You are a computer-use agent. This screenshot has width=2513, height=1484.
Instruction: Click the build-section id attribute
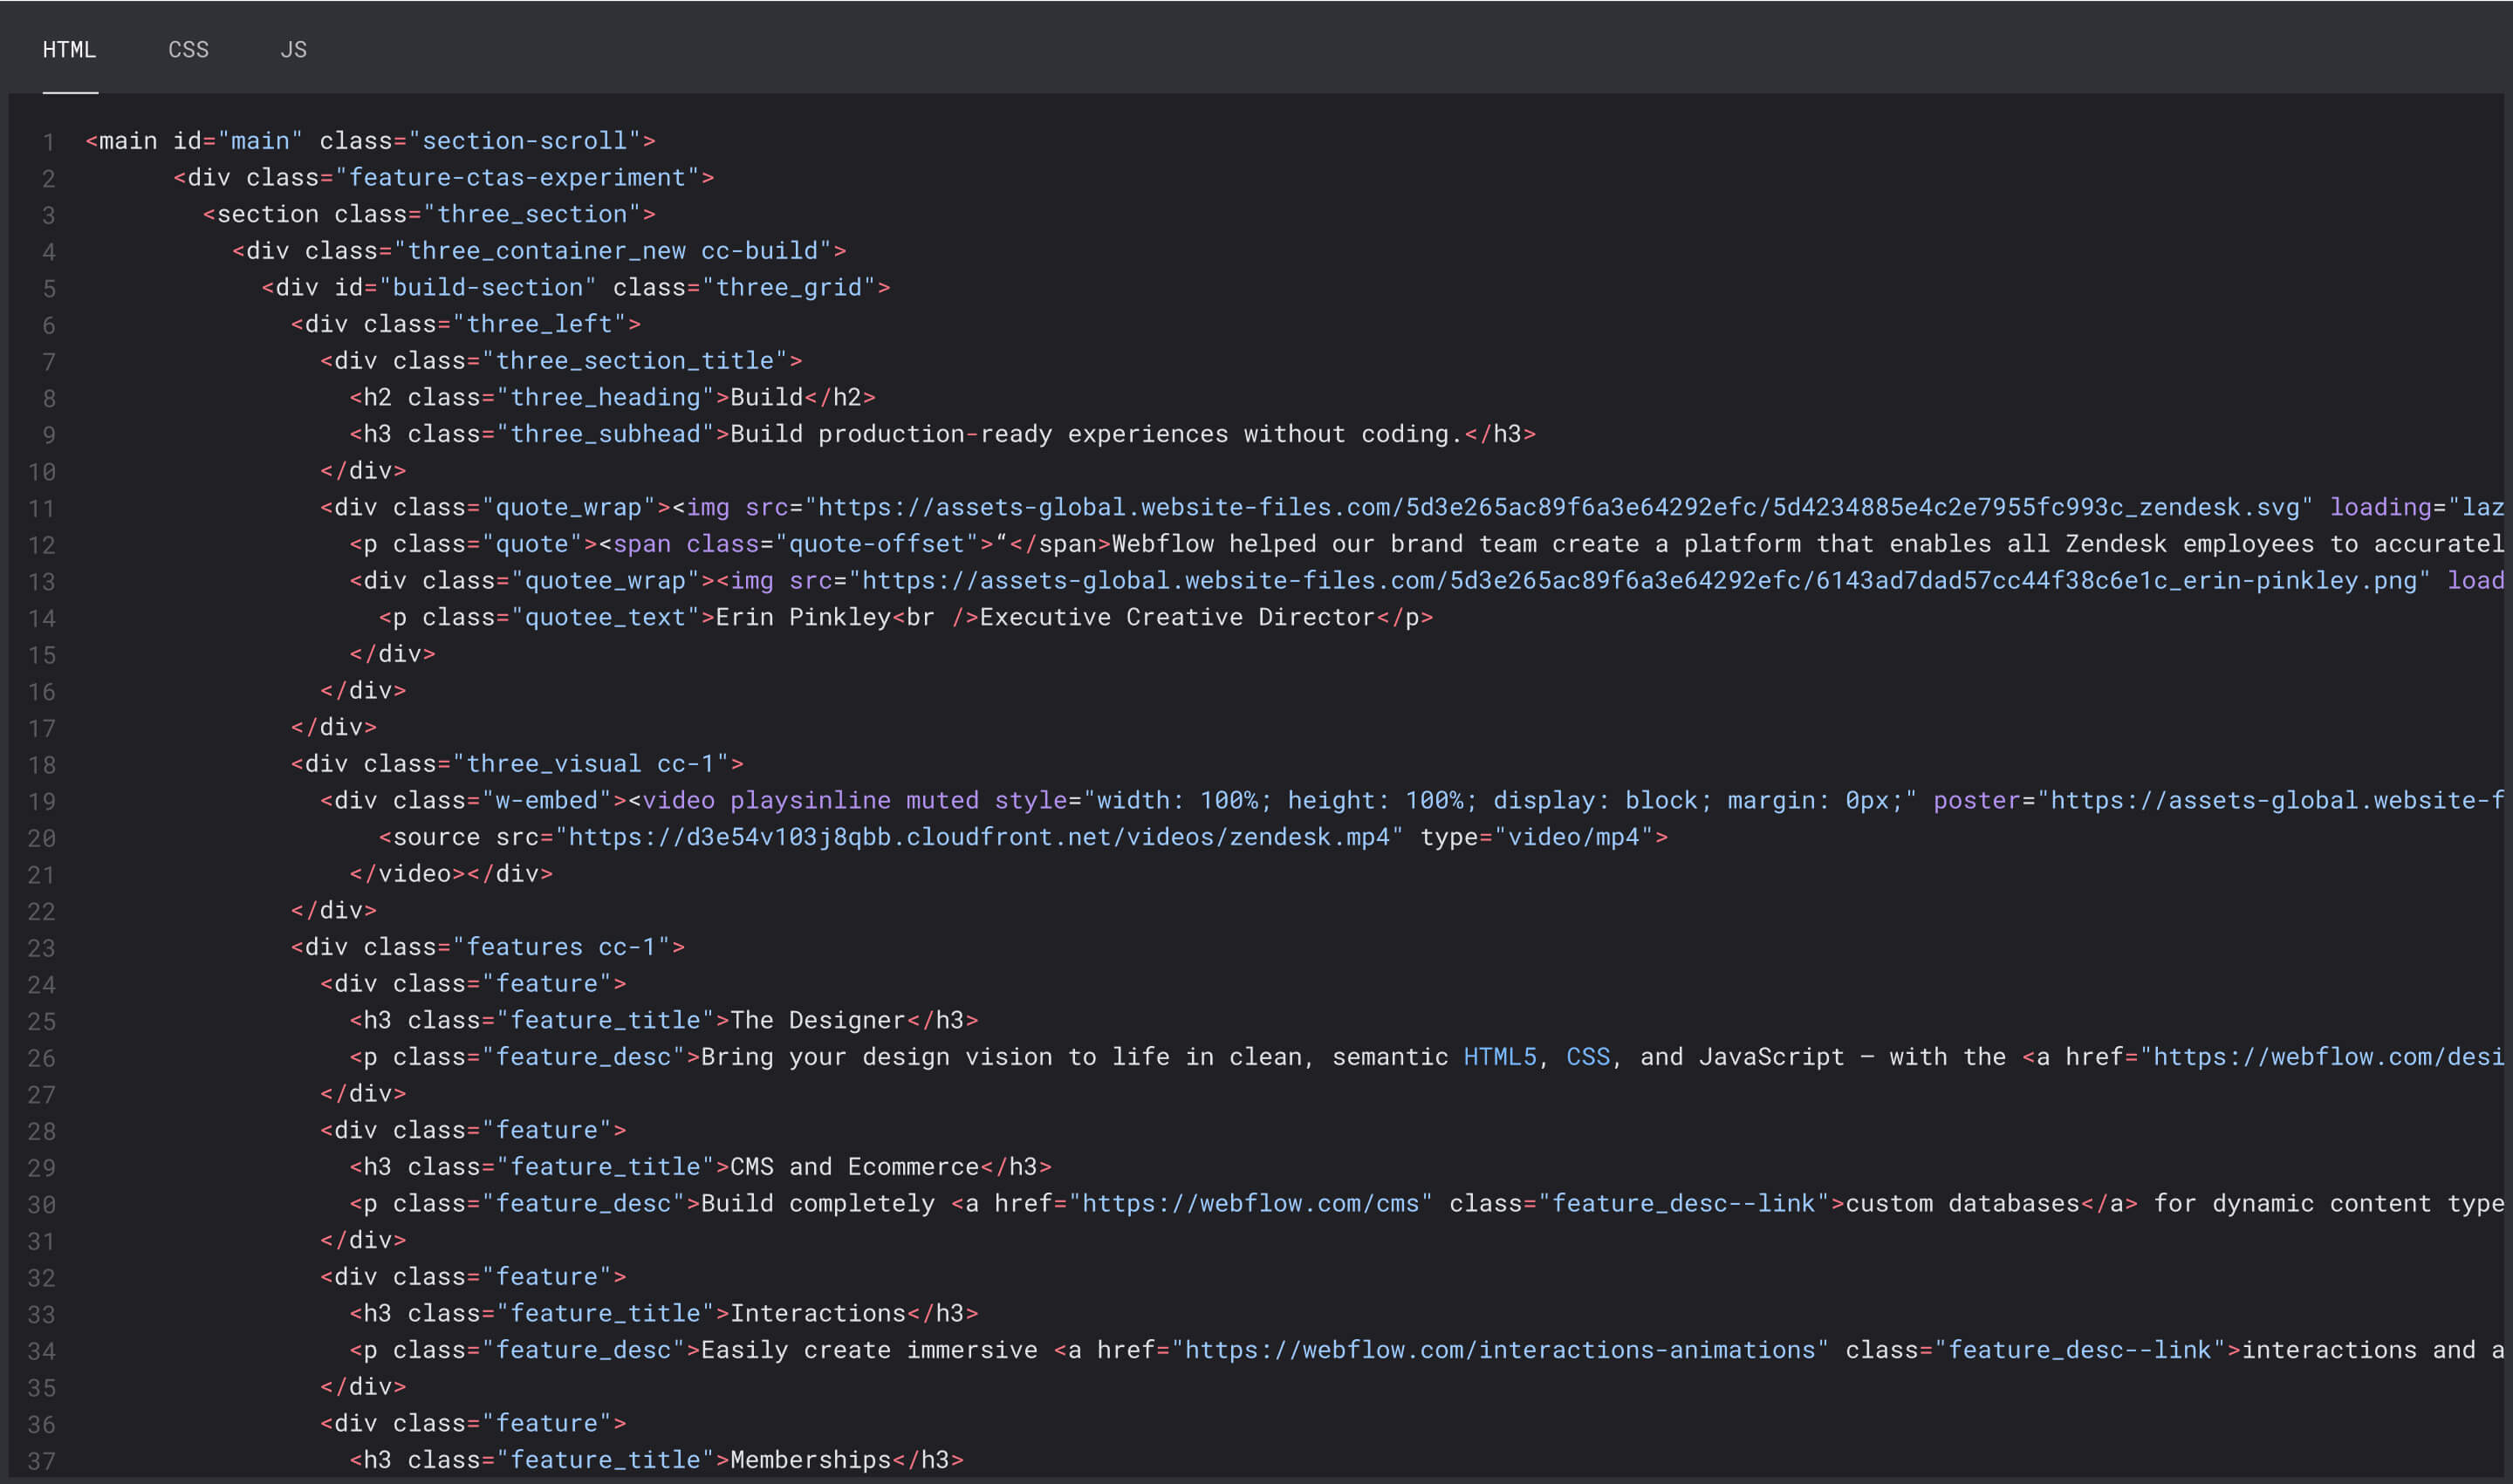(487, 287)
